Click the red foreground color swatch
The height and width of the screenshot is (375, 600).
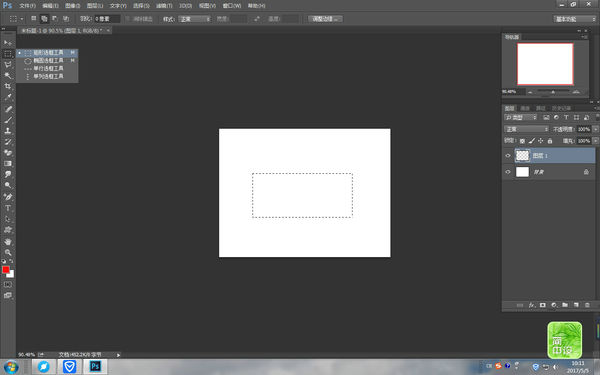[6, 270]
